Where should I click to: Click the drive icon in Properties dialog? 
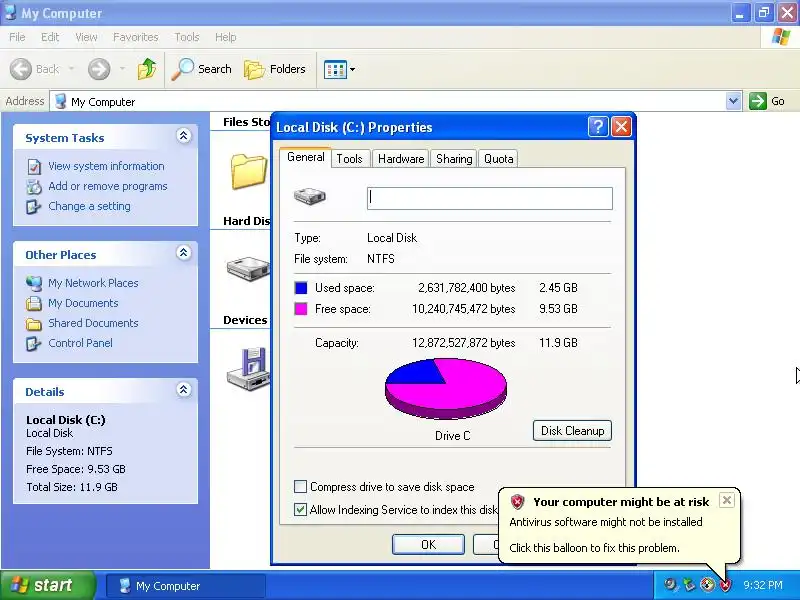(310, 196)
